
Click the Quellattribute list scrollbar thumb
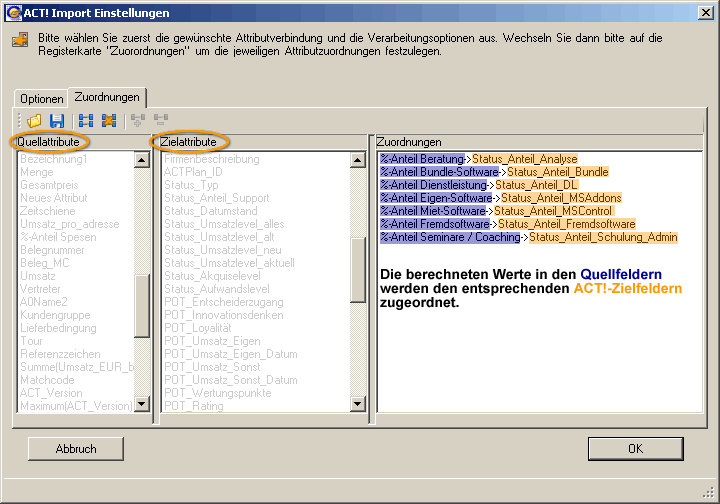coord(142,306)
